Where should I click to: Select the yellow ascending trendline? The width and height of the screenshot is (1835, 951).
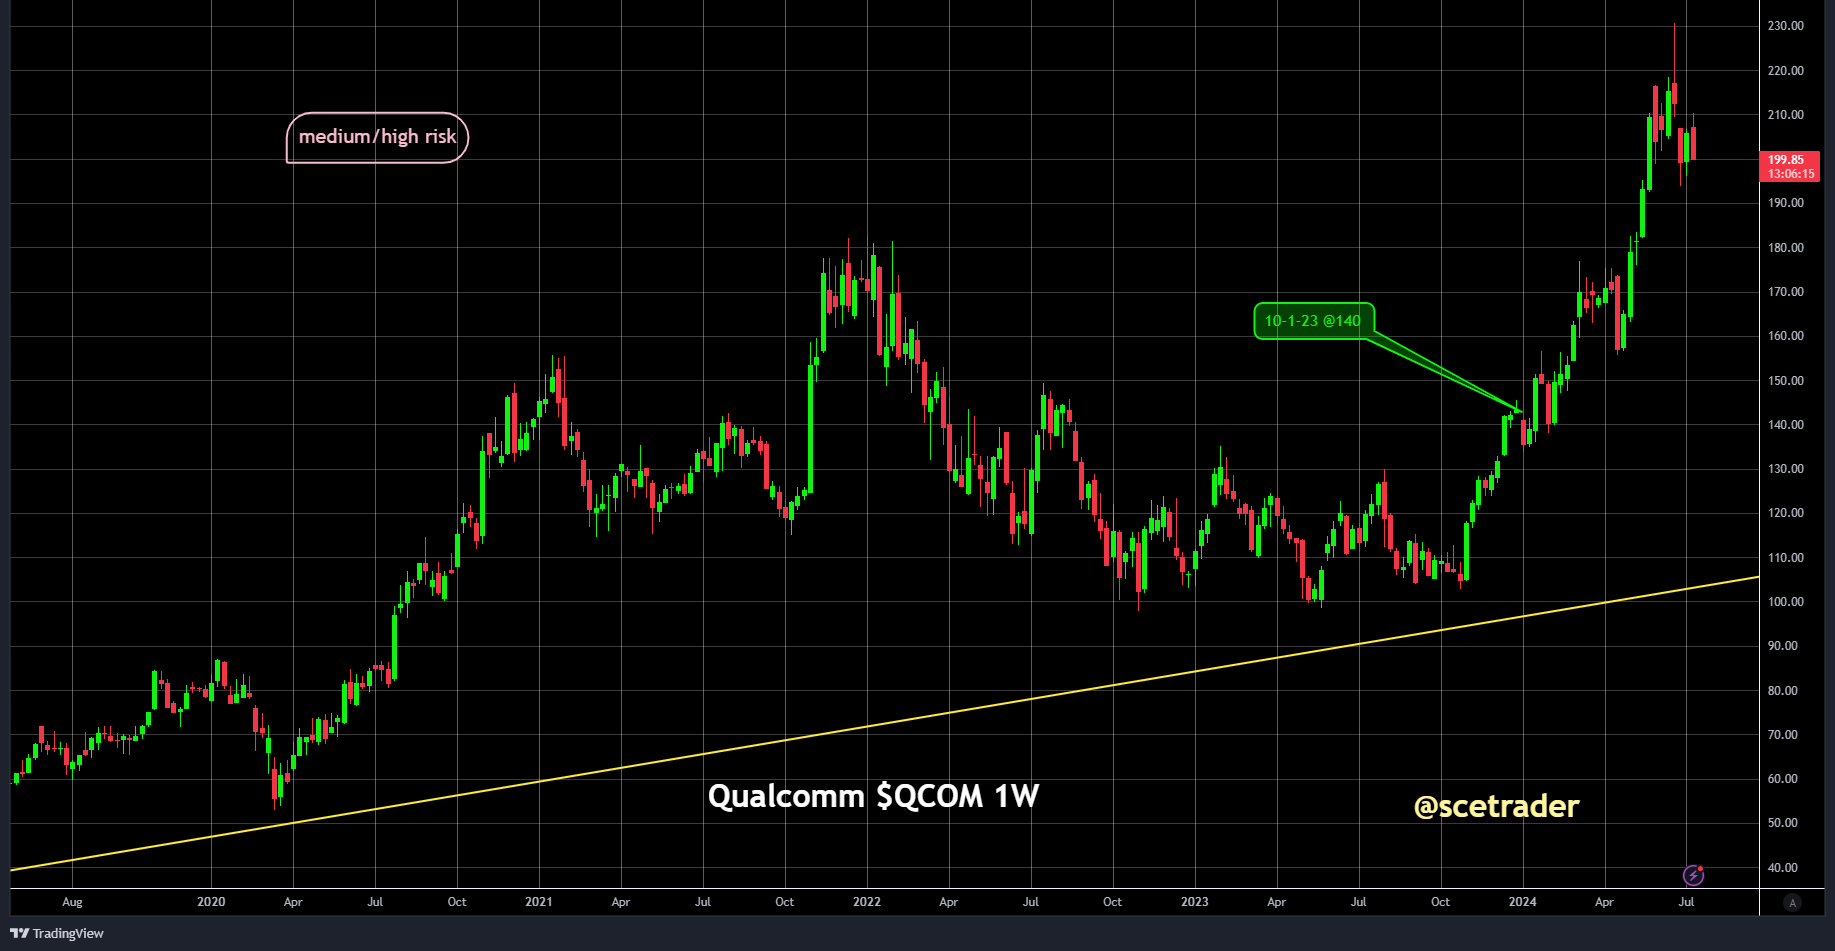(x=884, y=724)
